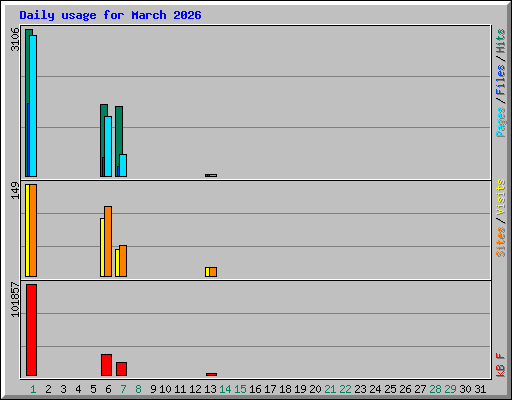Click day label 25 on x-axis
Screen dimensions: 512x400
pyautogui.click(x=390, y=389)
